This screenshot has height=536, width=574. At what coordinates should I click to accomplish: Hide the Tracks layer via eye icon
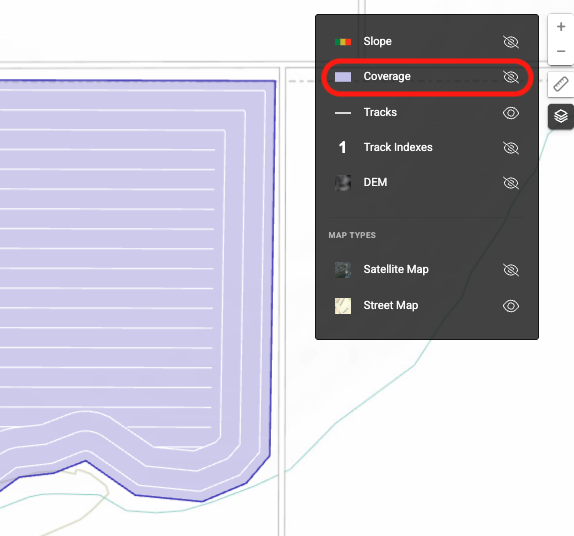pos(511,113)
